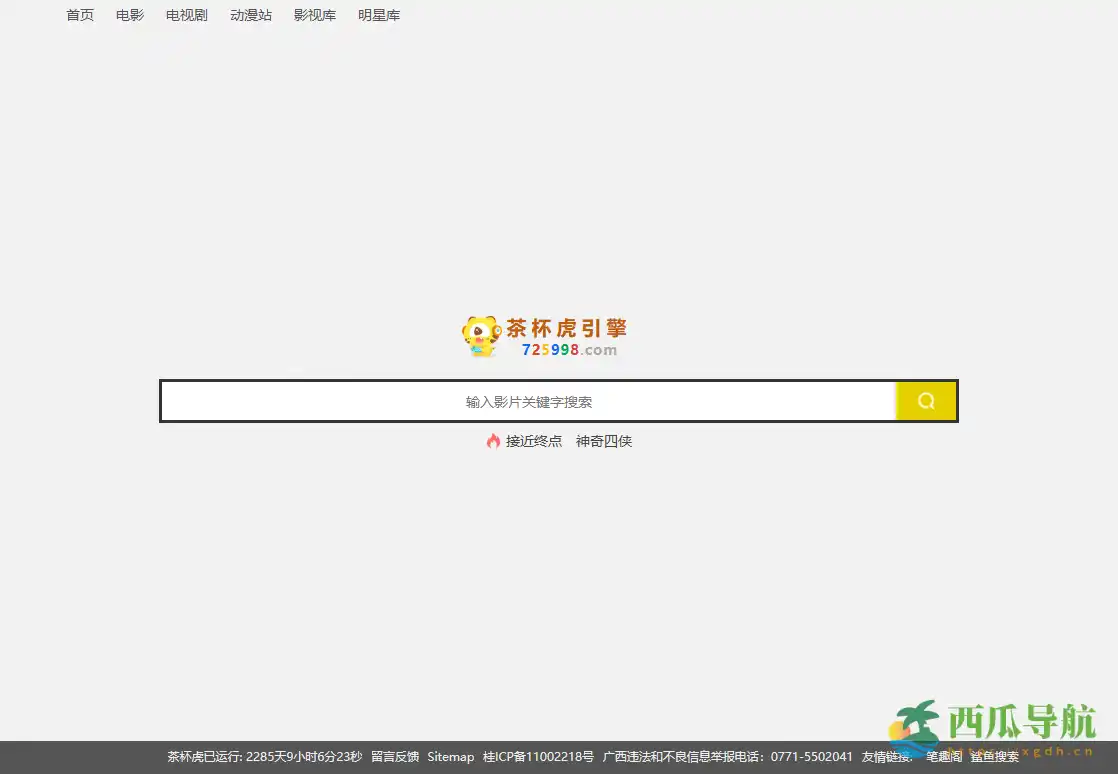Select hot search term 接近终点
Viewport: 1118px width, 774px height.
[534, 441]
